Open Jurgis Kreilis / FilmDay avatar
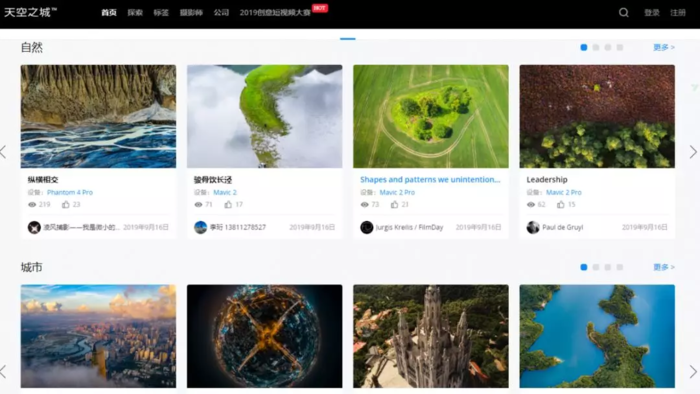 click(x=367, y=227)
